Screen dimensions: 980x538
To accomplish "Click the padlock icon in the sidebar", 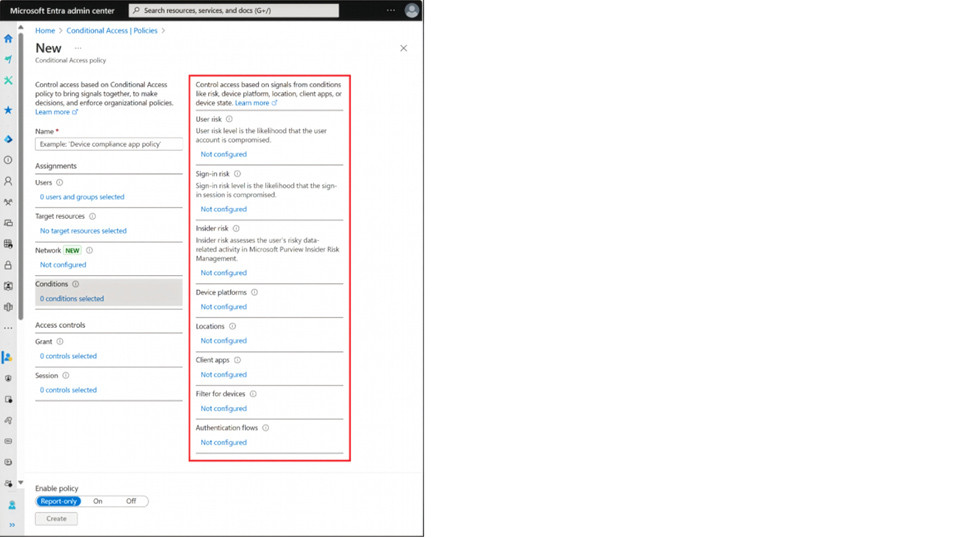I will tap(8, 265).
